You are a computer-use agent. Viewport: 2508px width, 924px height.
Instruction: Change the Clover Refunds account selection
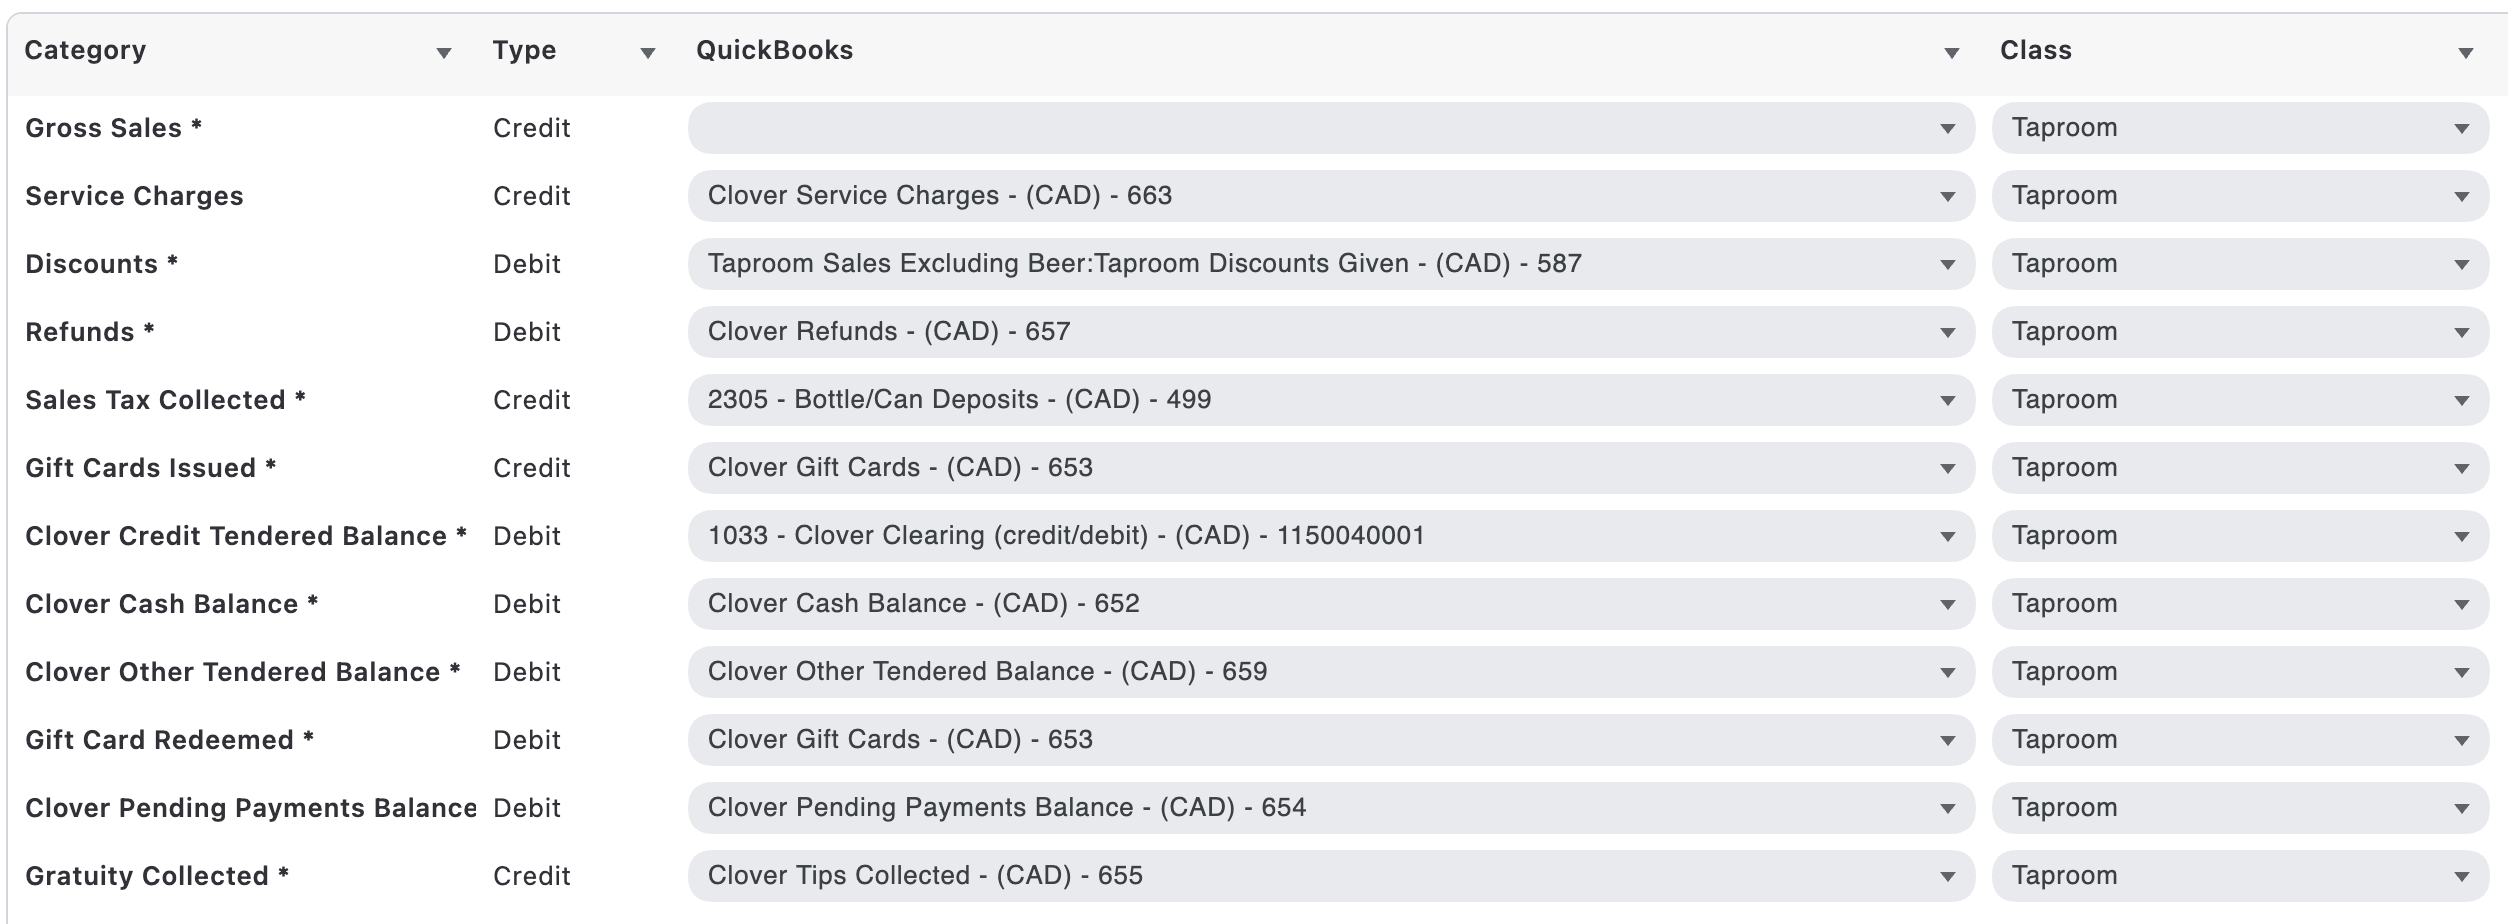tap(1330, 332)
